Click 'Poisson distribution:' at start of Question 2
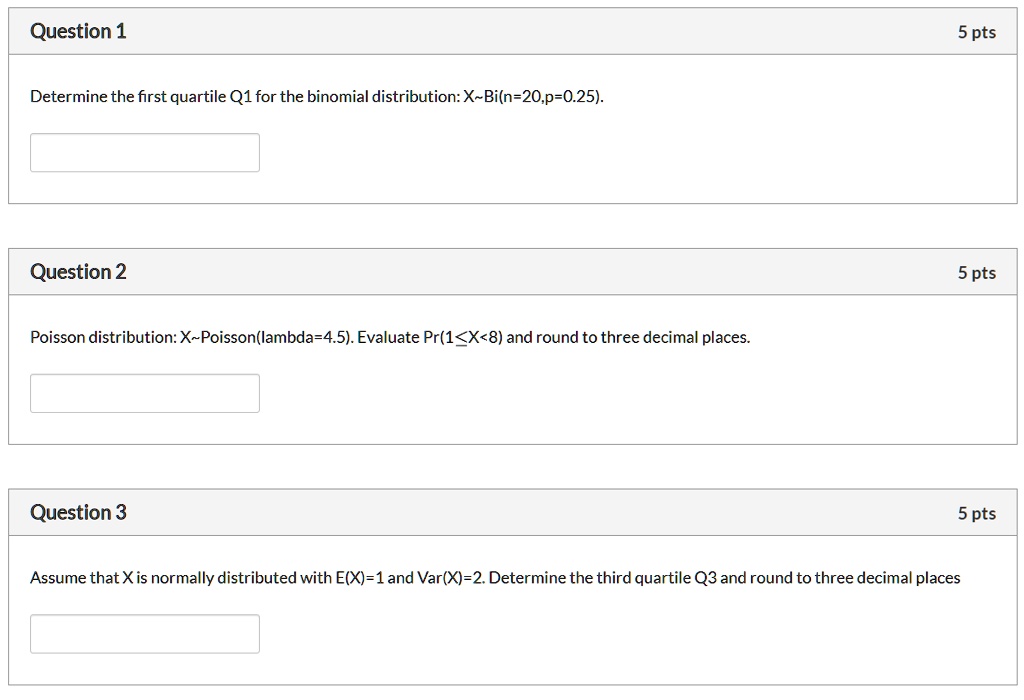 [103, 338]
